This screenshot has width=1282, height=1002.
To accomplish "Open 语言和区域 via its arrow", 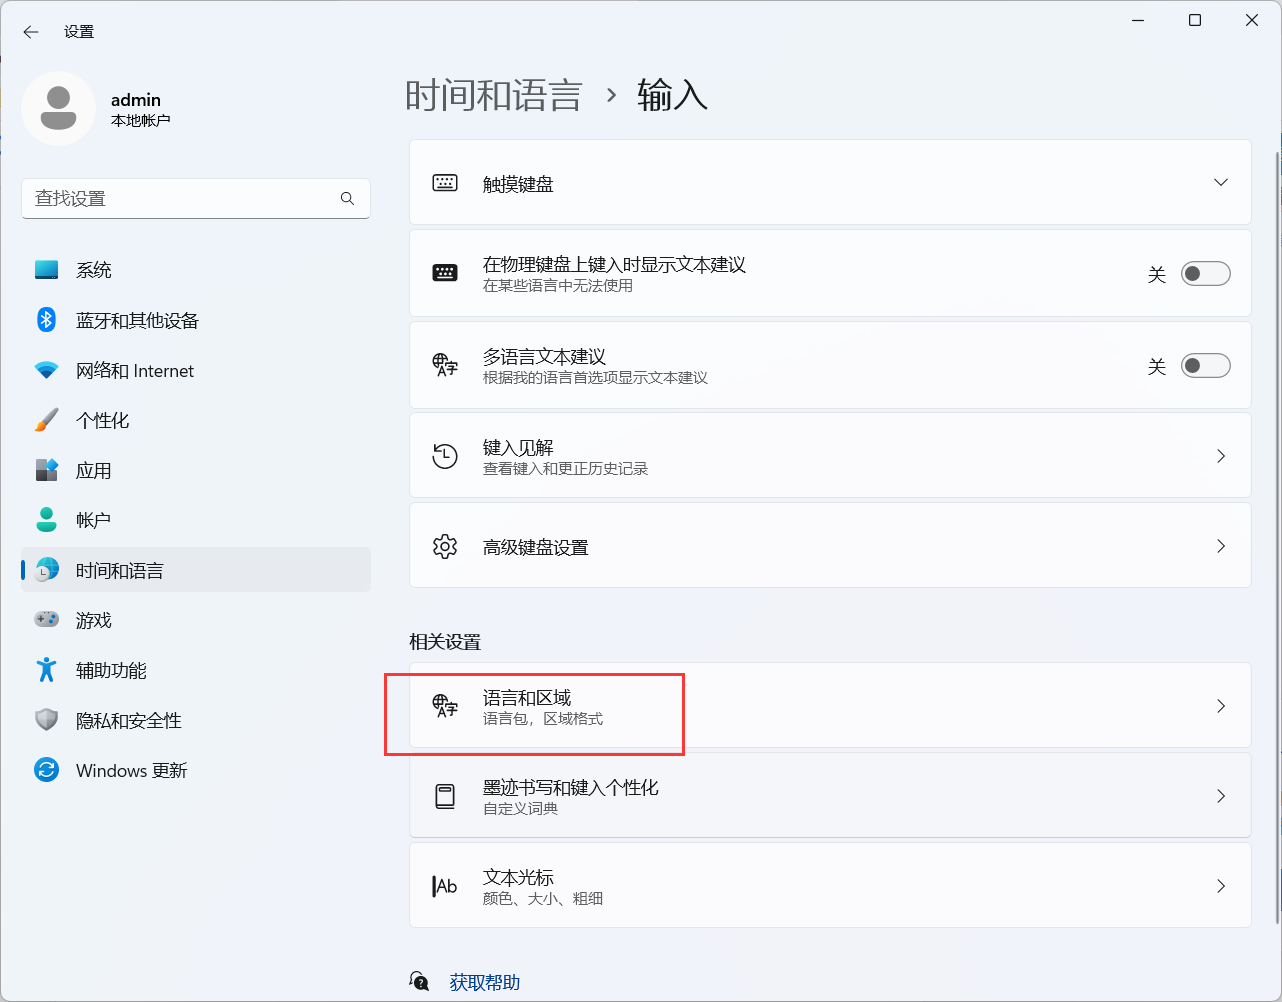I will (1221, 706).
